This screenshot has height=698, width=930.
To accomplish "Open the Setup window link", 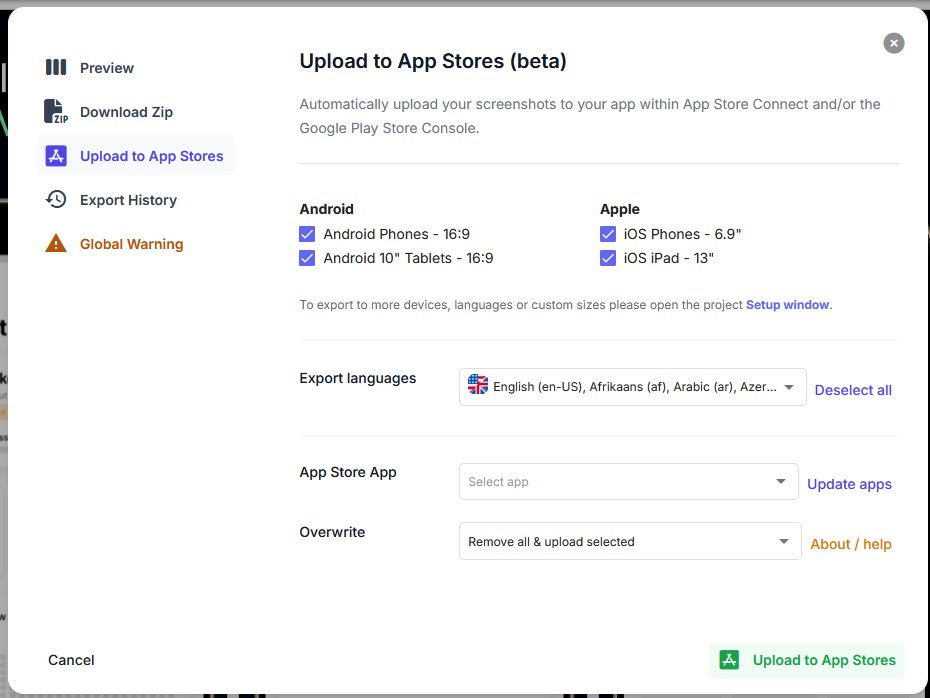I will [788, 305].
